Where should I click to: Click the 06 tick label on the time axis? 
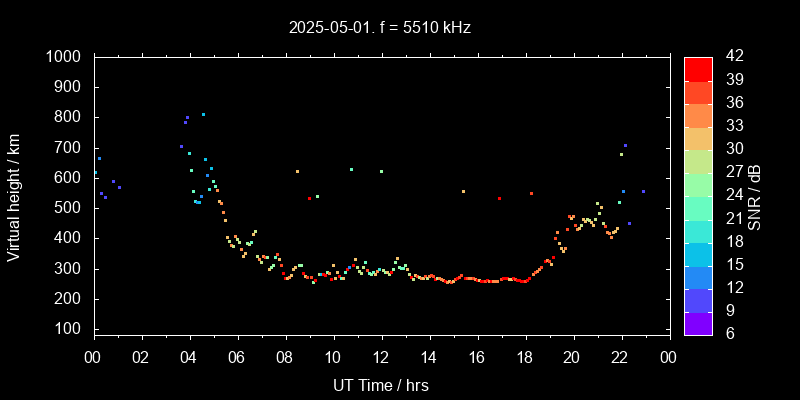237,358
